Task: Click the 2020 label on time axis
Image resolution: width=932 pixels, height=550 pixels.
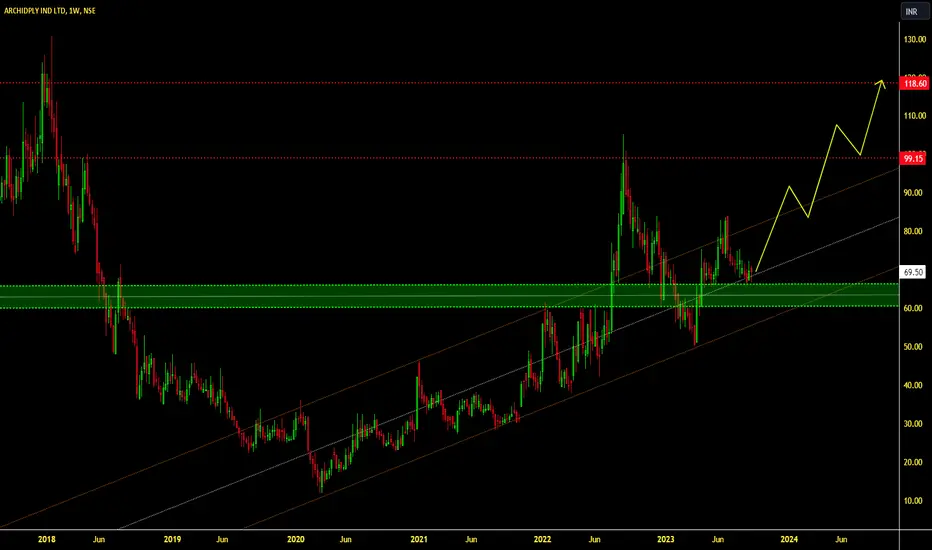Action: (x=295, y=539)
